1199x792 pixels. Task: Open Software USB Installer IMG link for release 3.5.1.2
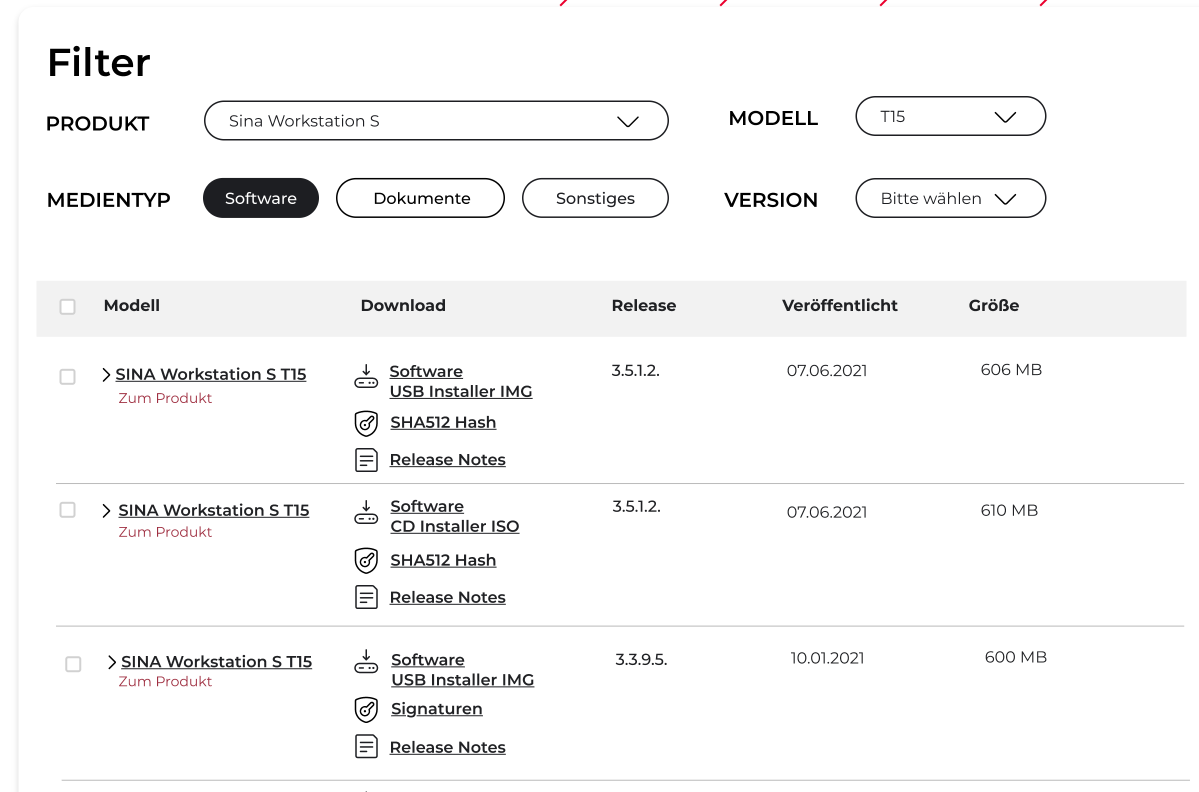point(461,381)
